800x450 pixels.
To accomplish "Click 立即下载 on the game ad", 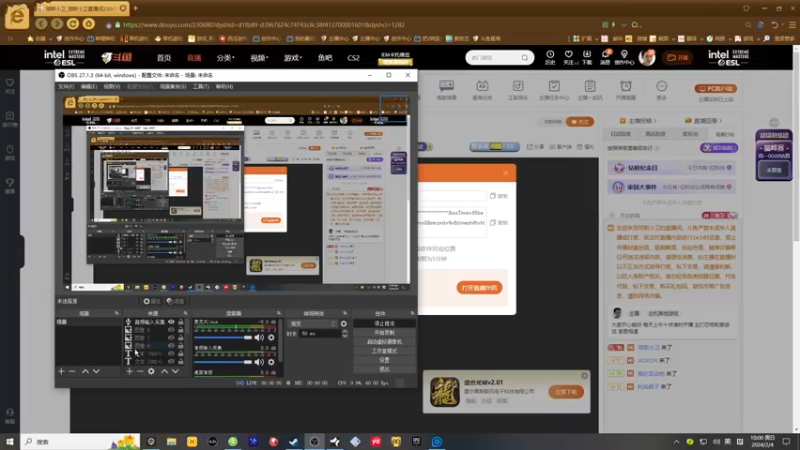I will click(566, 392).
